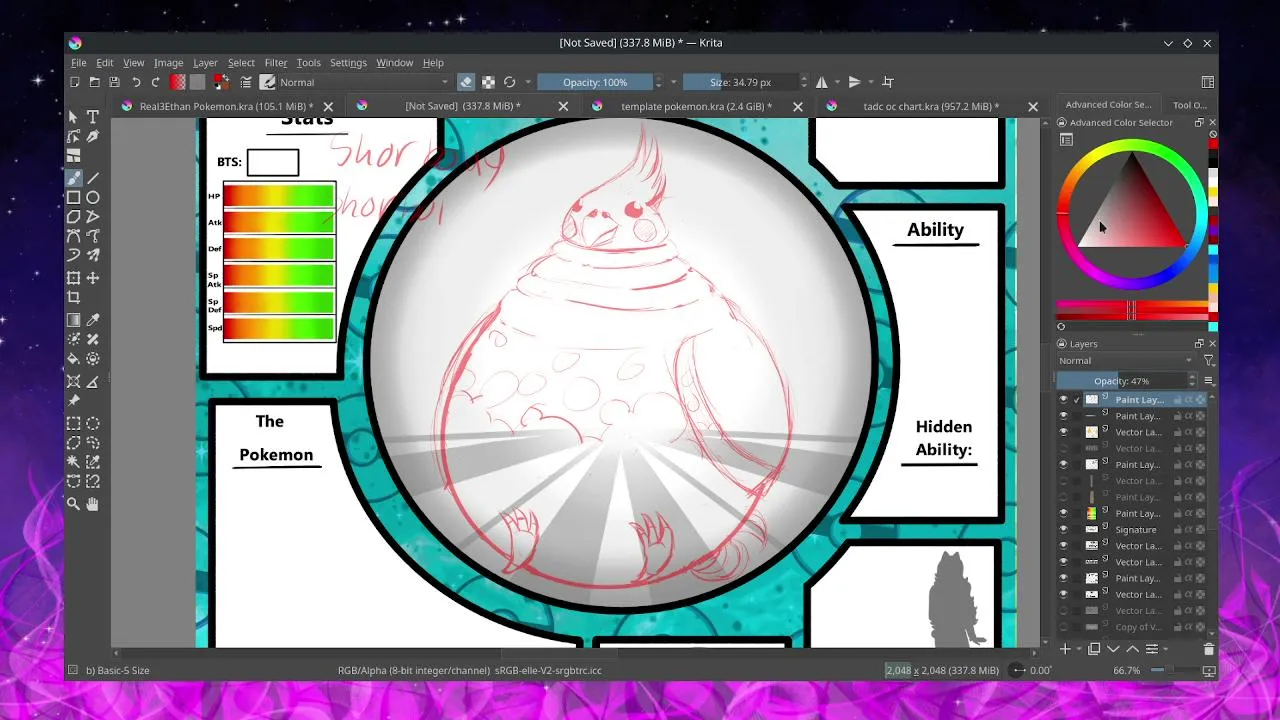Delete the selected layer with trash button
The image size is (1280, 720).
coord(1208,650)
